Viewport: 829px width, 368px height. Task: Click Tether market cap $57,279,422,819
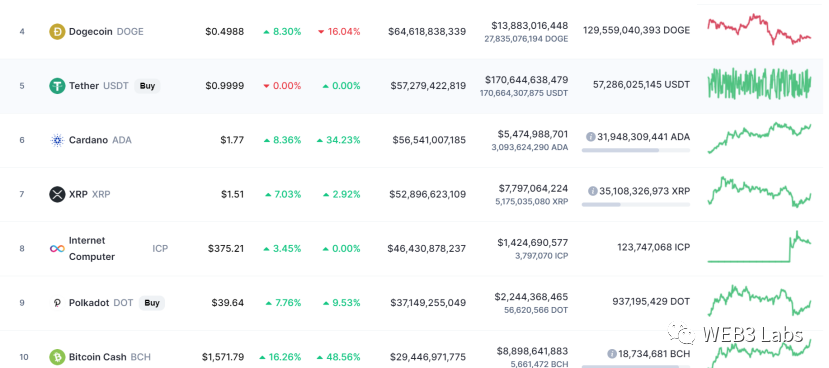pyautogui.click(x=428, y=86)
